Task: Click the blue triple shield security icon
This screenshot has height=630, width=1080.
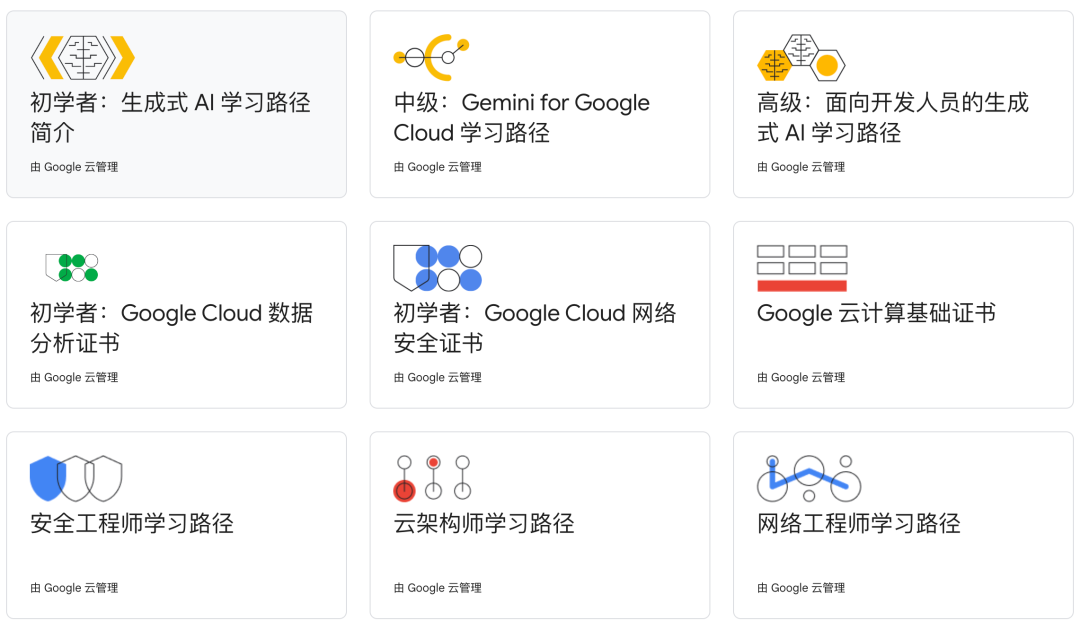Action: pos(76,479)
